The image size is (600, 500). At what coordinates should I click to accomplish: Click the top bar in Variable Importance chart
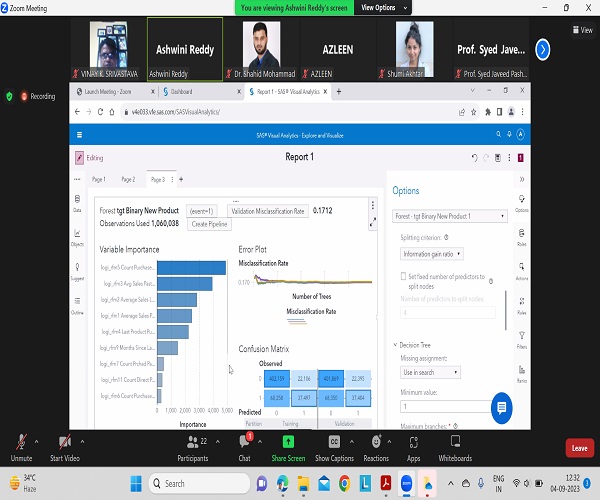tap(191, 267)
